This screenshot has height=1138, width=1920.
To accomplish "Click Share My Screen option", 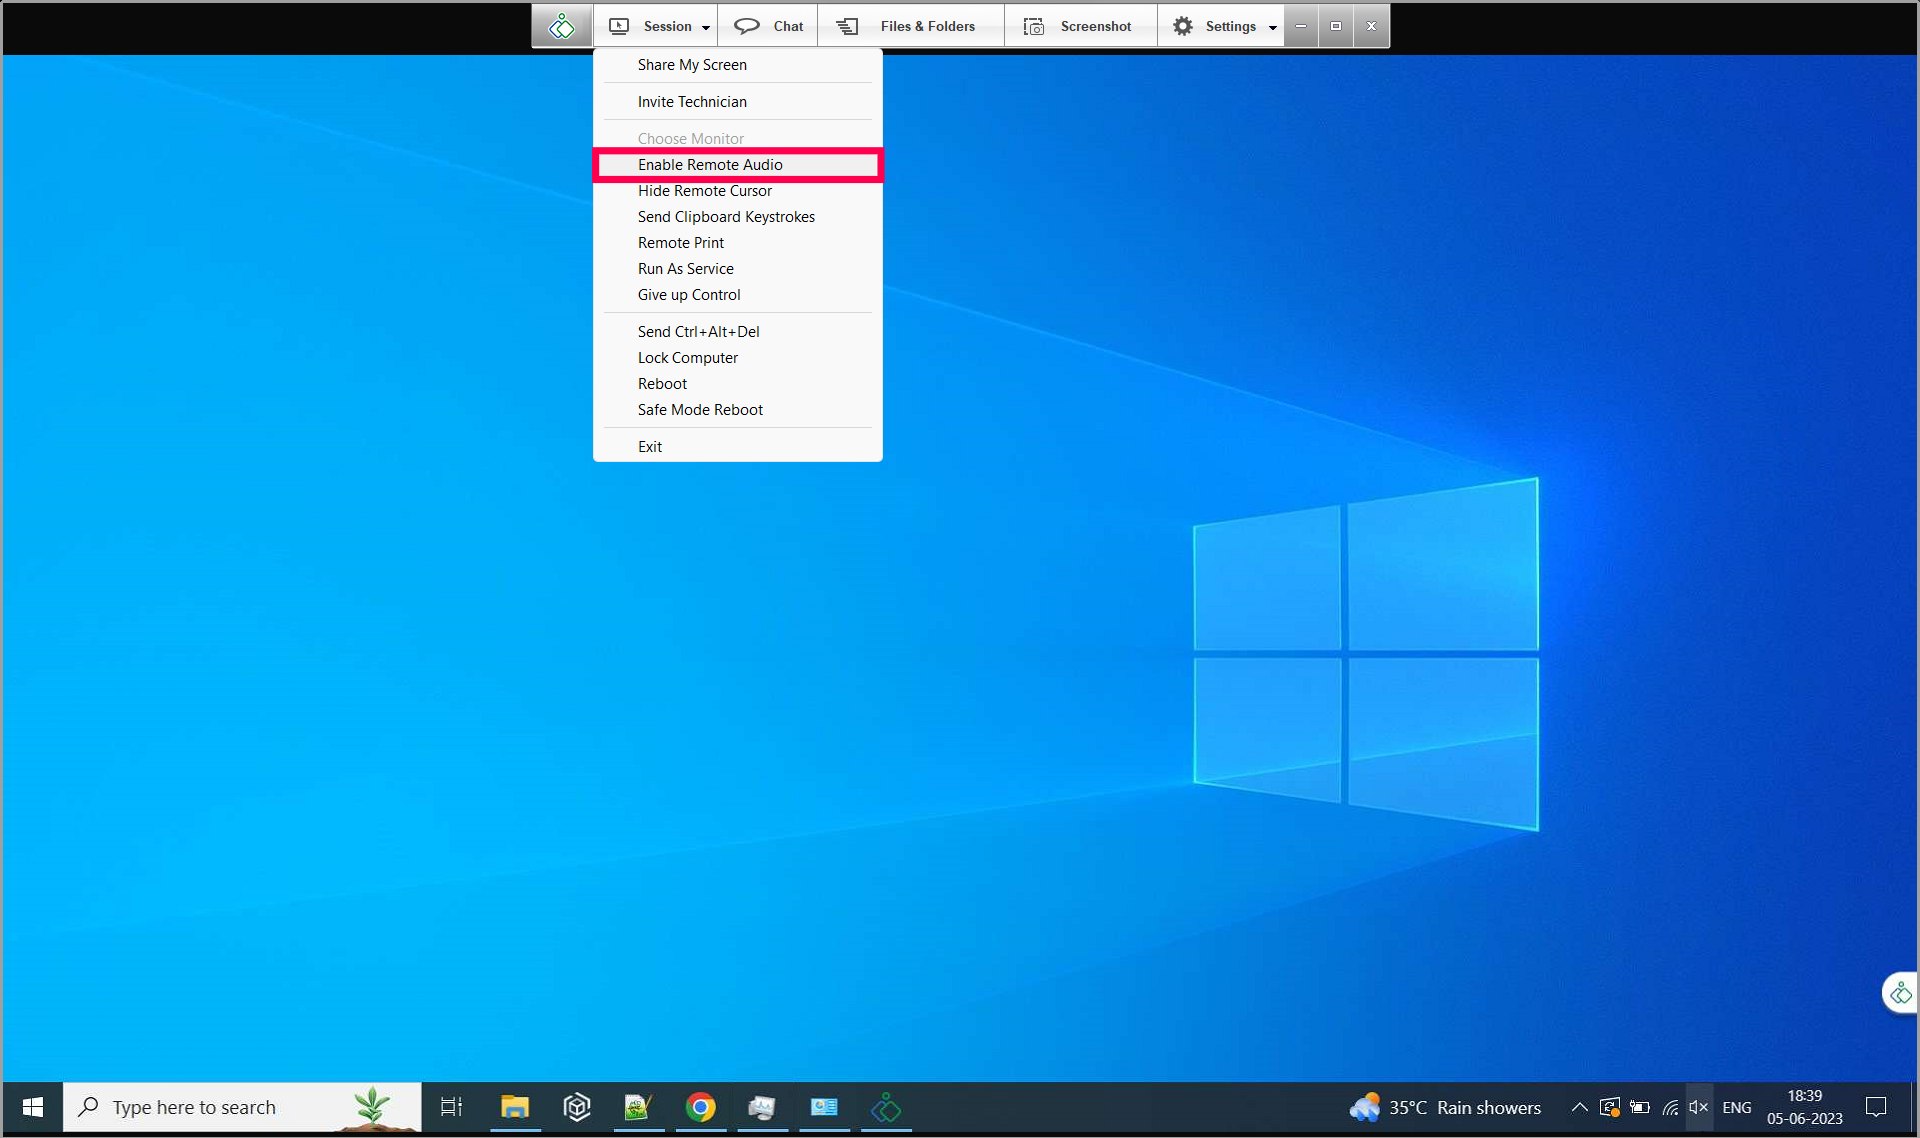I will tap(692, 65).
